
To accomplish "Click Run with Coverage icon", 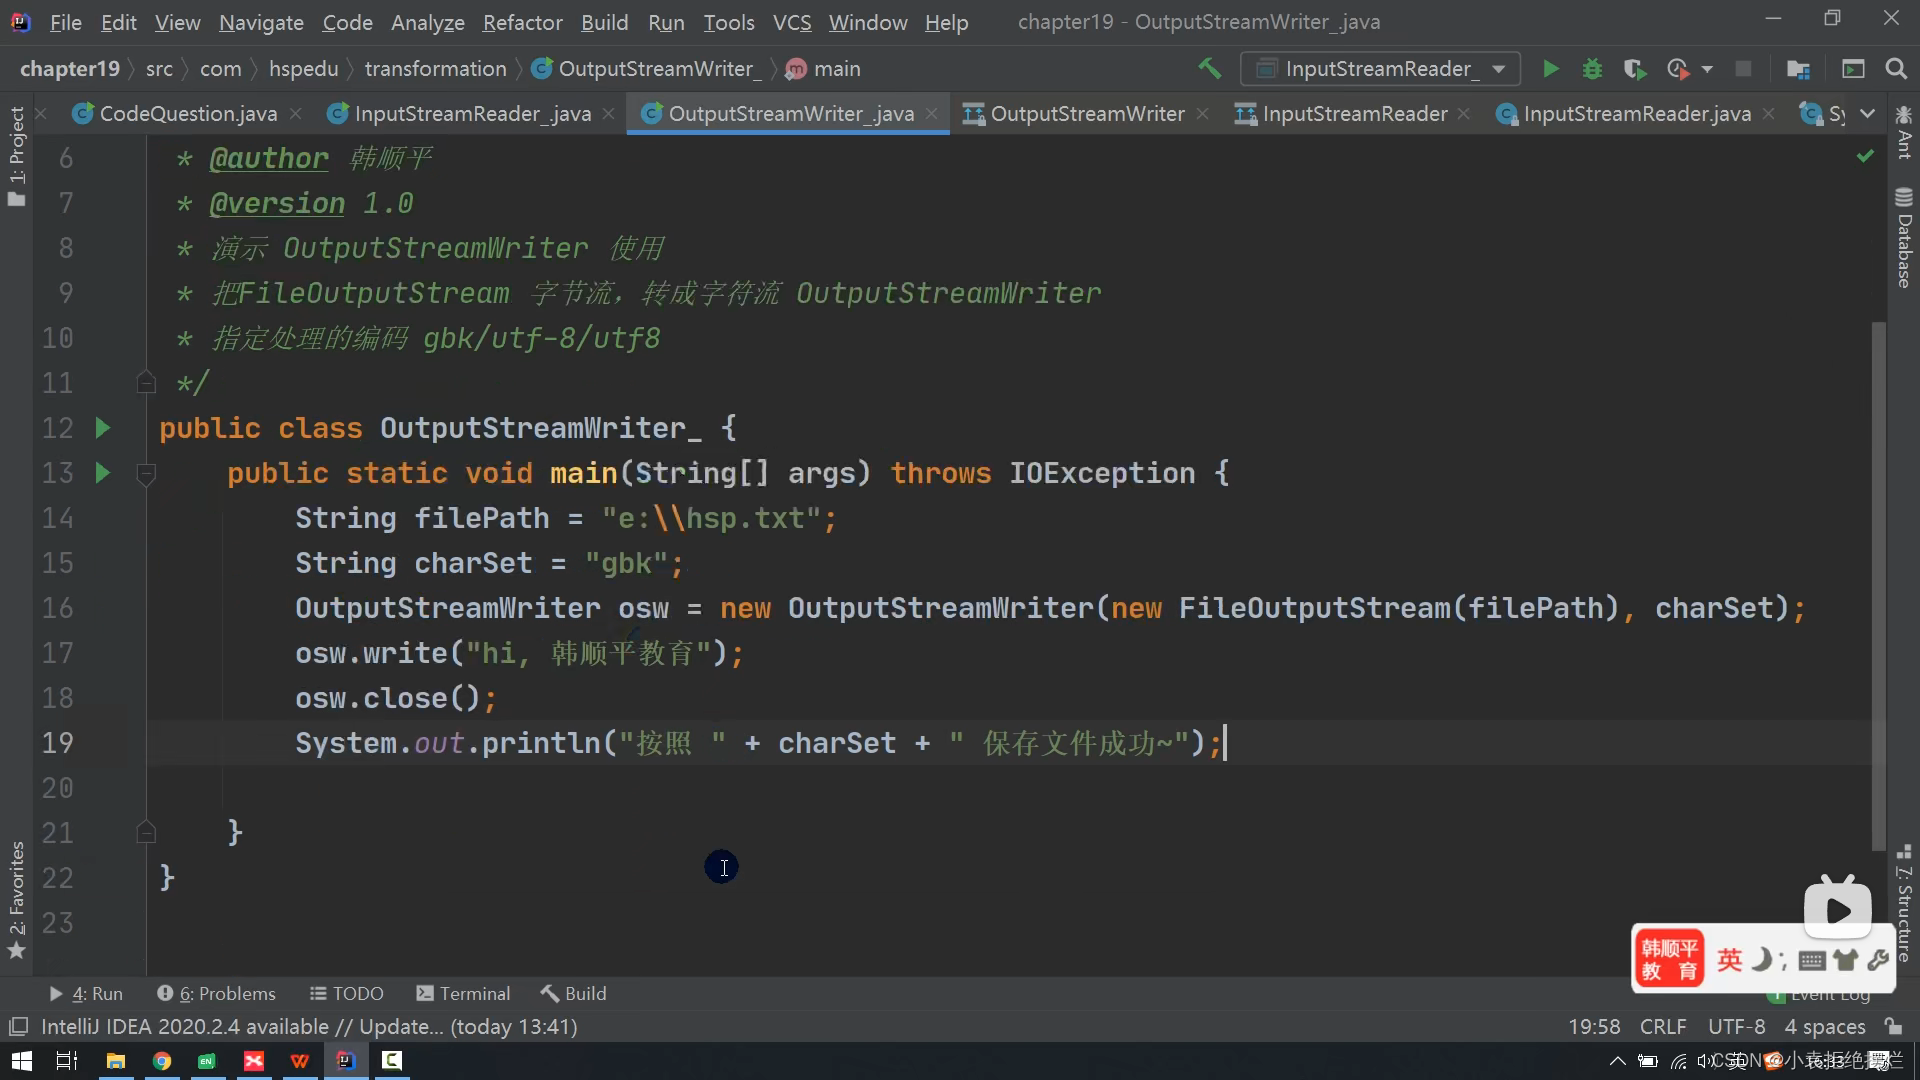I will coord(1634,69).
